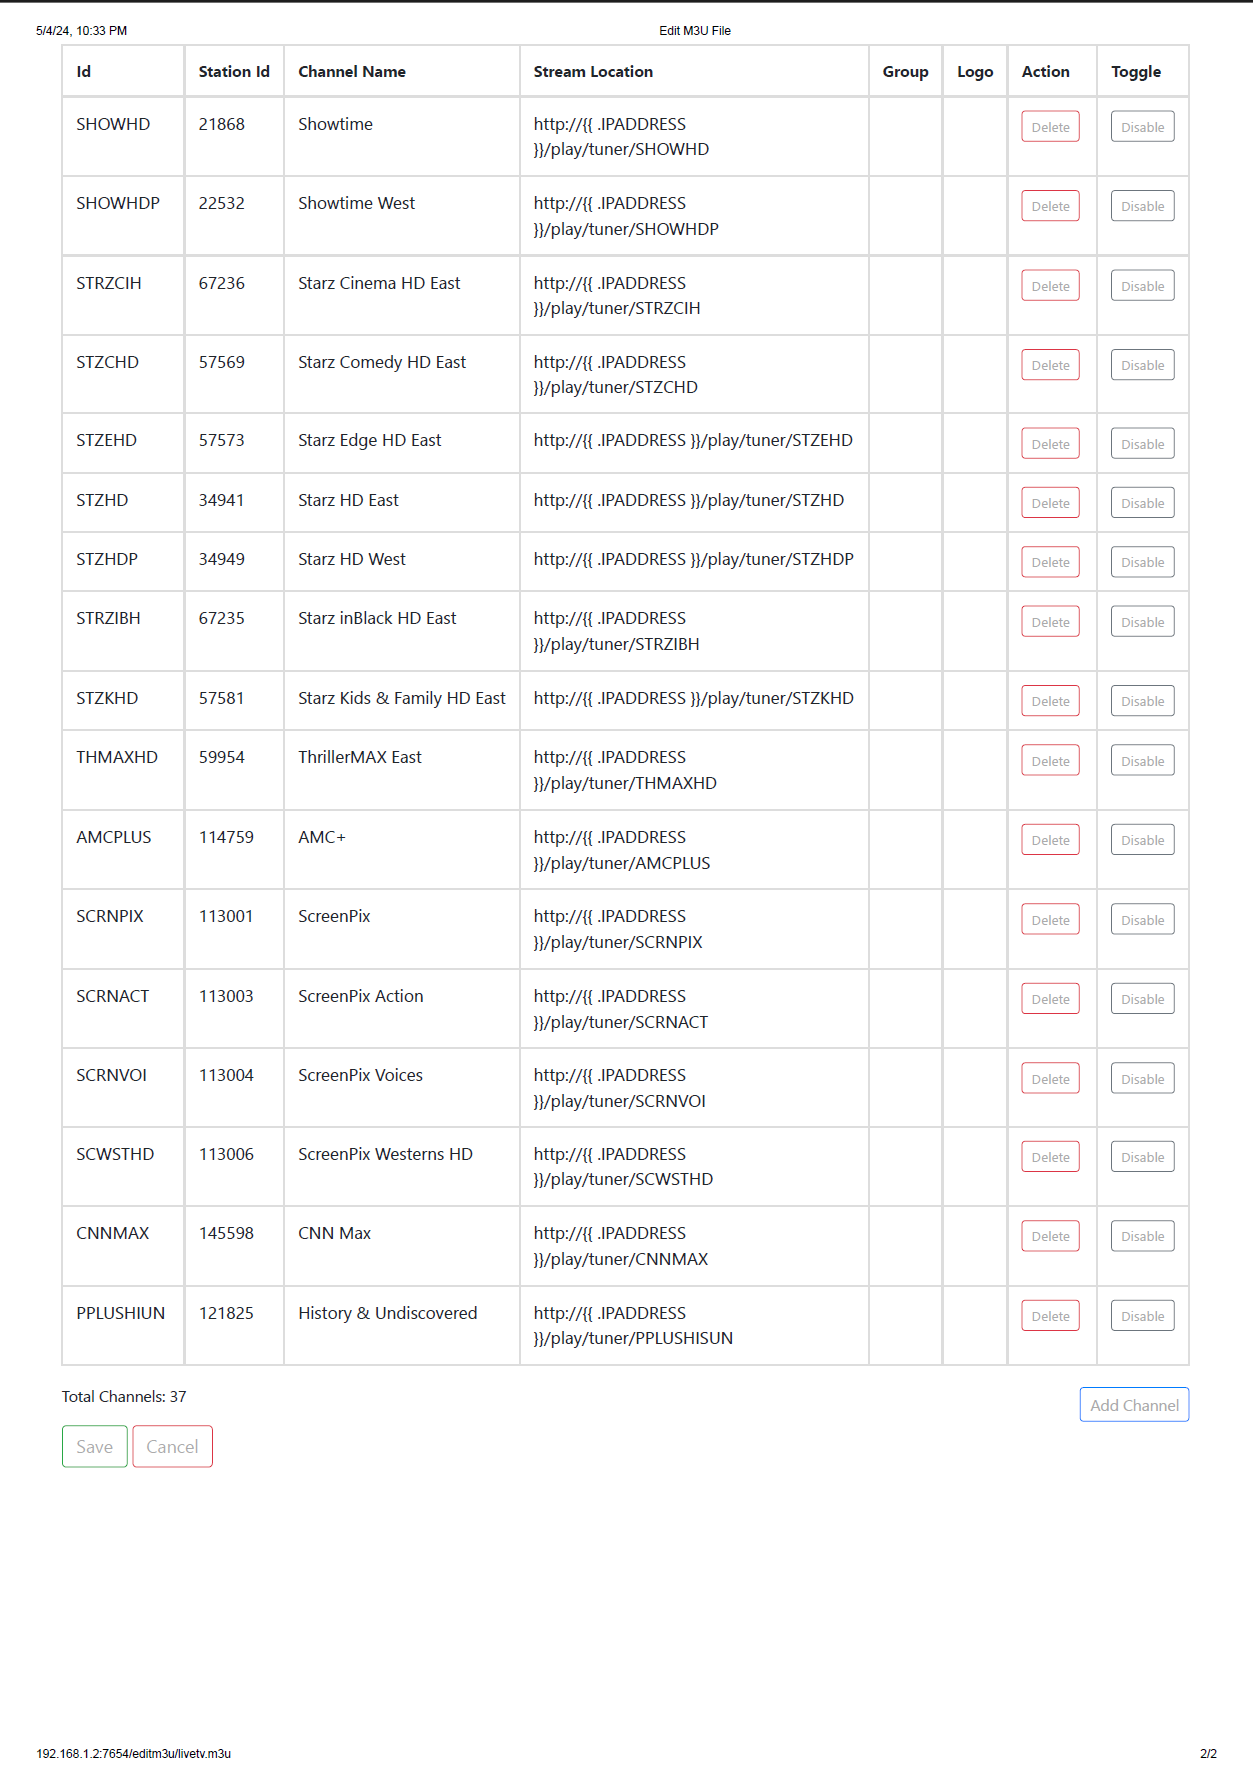Save the M3U file changes
The height and width of the screenshot is (1777, 1253).
point(95,1447)
